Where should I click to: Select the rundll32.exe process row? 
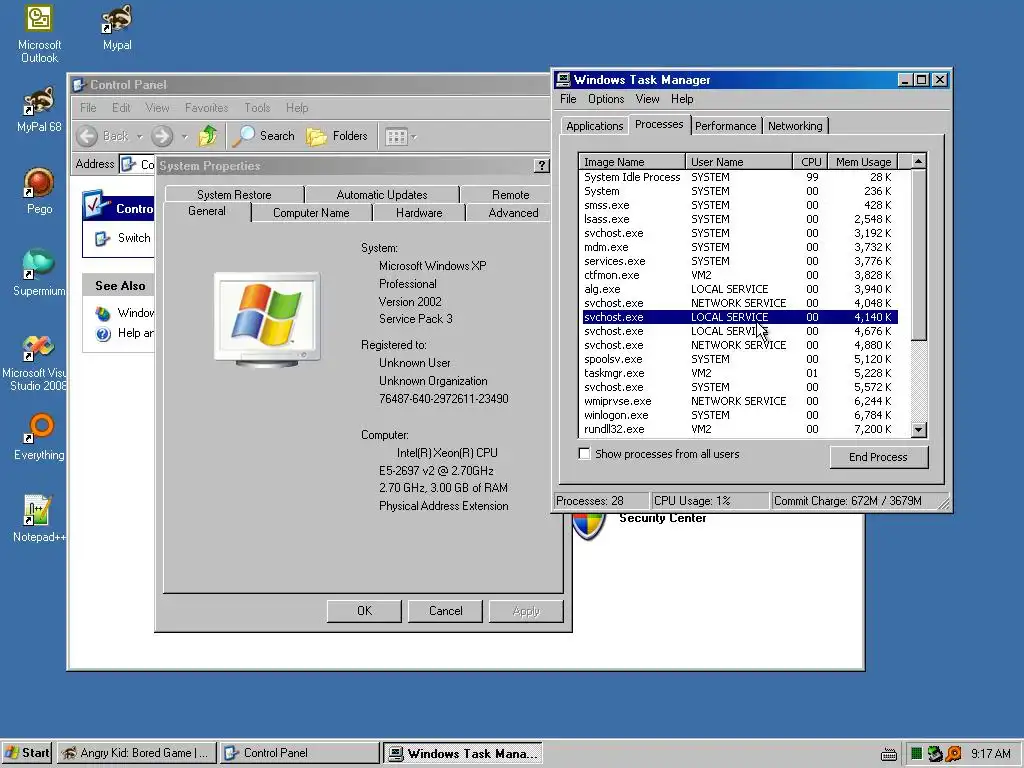(739, 430)
